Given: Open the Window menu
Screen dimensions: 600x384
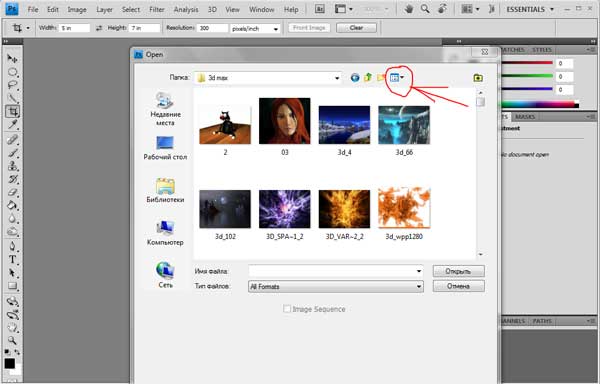Looking at the screenshot, I should 261,10.
